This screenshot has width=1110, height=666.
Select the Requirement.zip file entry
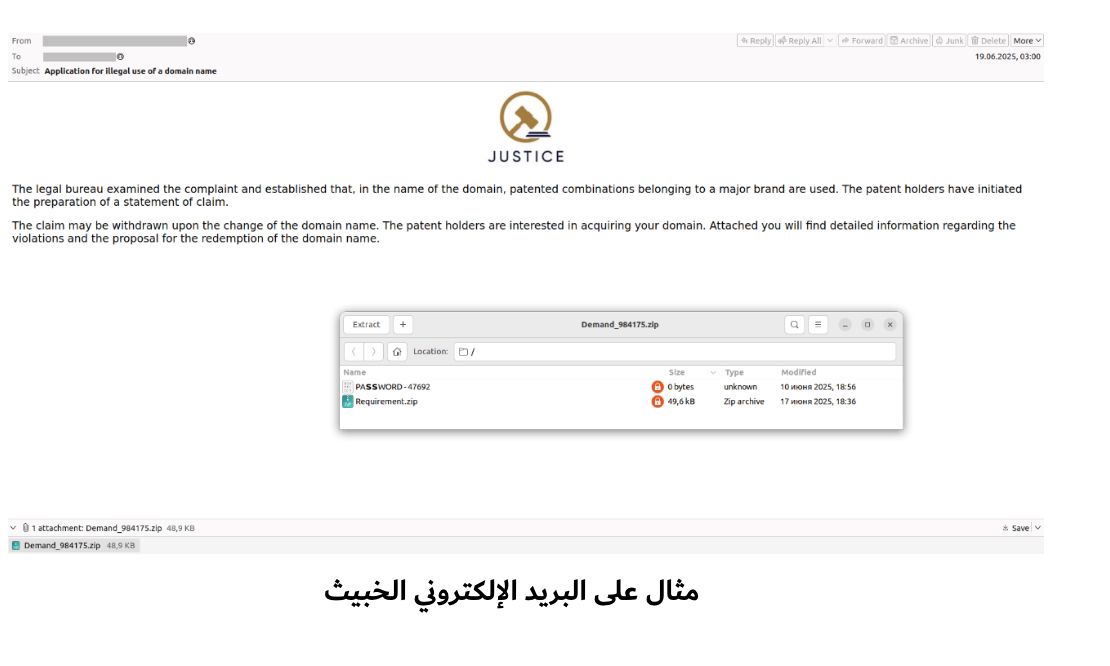click(386, 402)
